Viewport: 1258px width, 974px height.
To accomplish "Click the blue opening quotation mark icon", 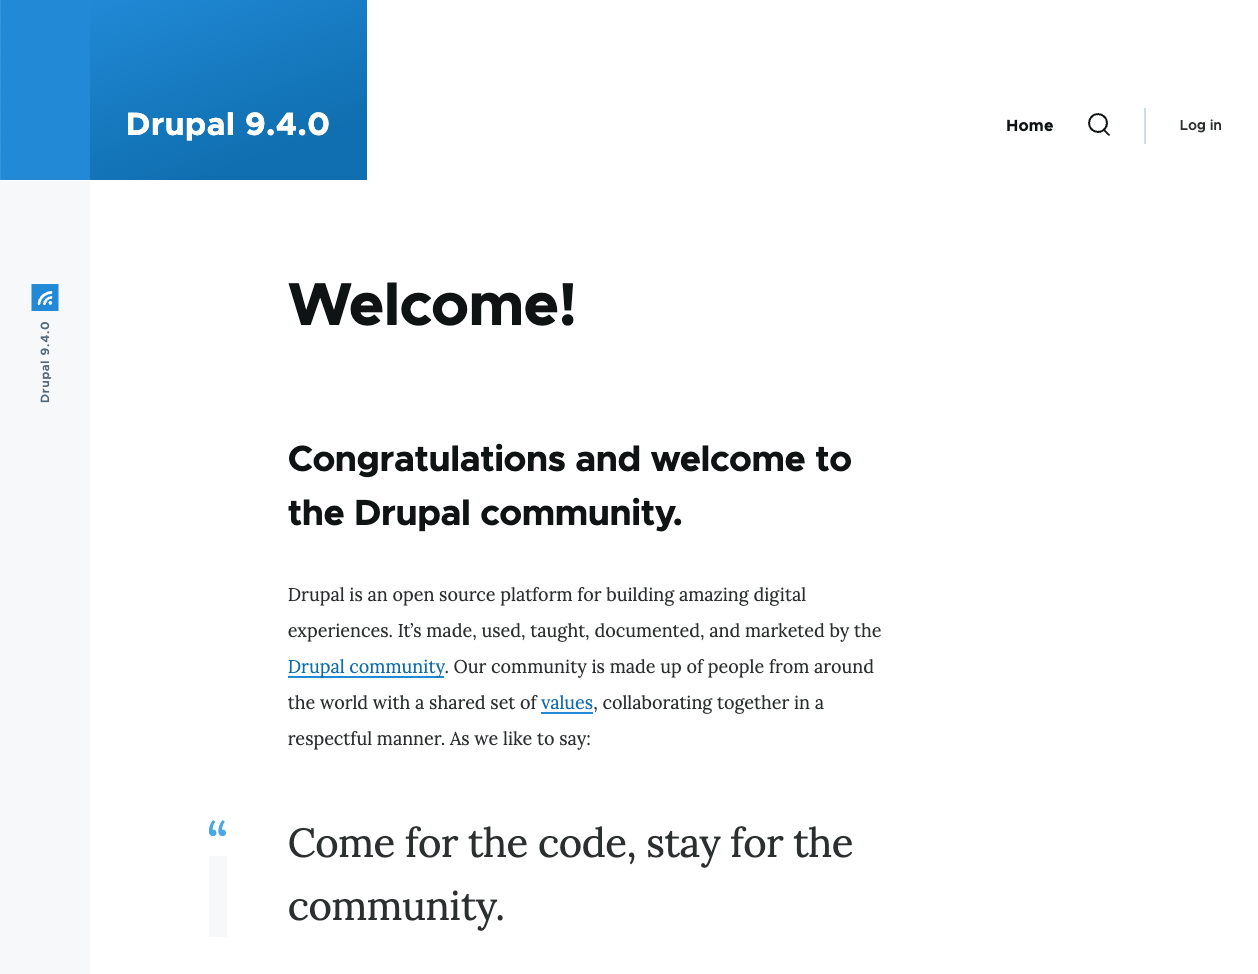I will point(217,829).
